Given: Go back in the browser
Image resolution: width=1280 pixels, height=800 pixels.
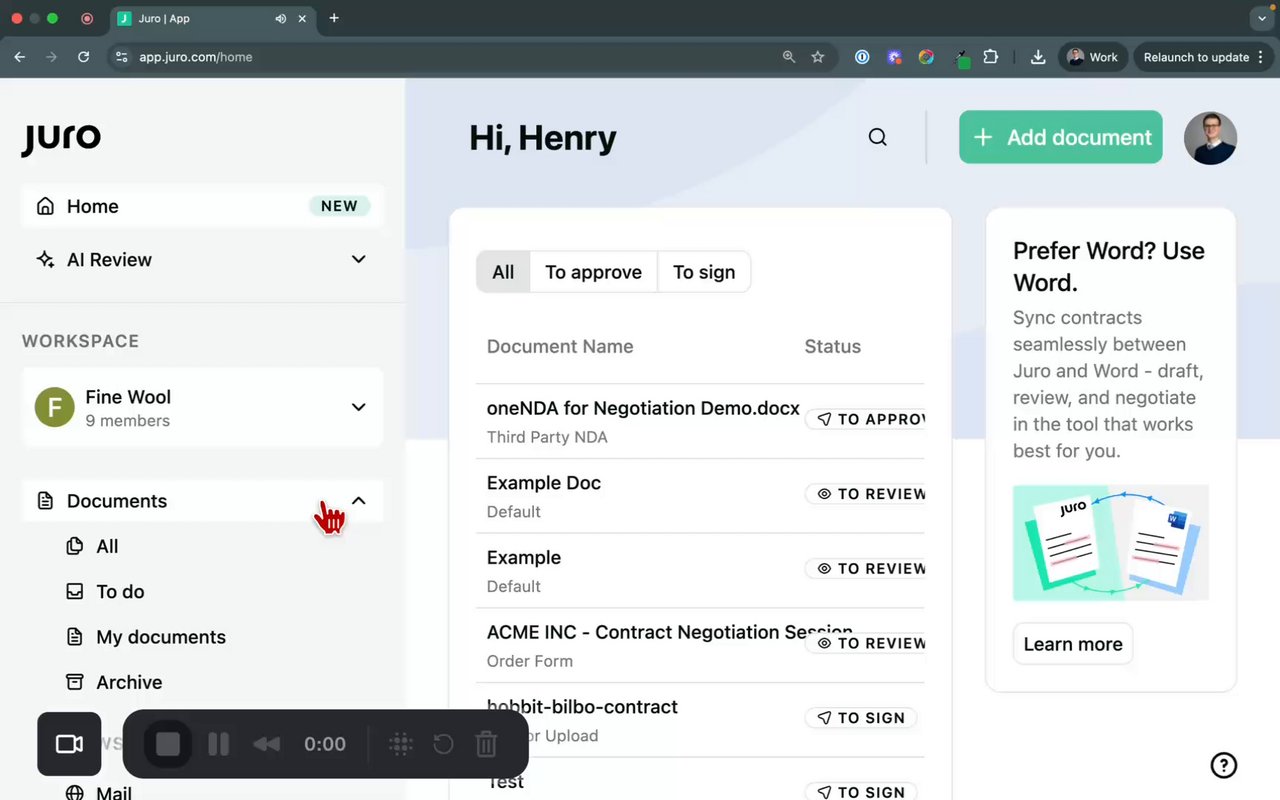Looking at the screenshot, I should [x=19, y=57].
